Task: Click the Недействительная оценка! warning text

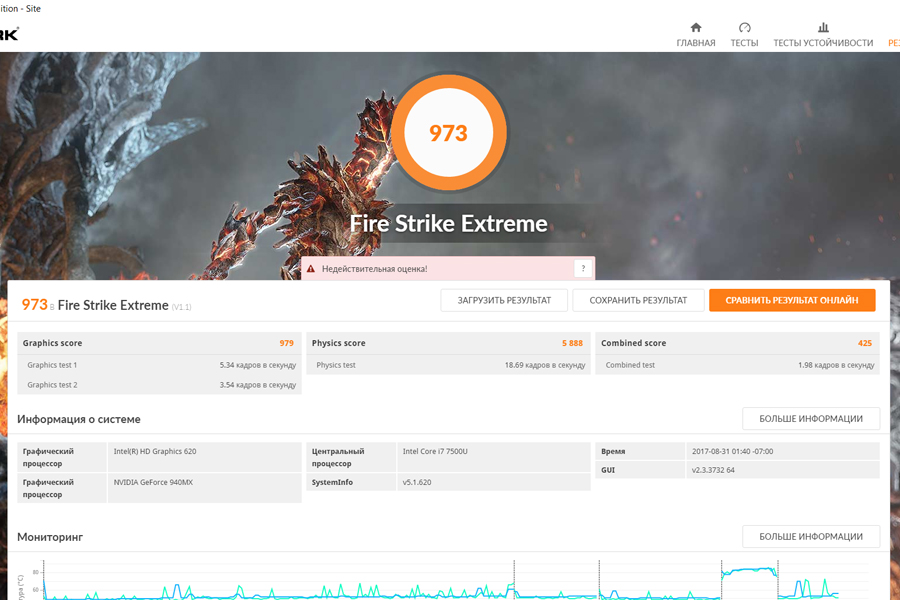Action: (374, 269)
